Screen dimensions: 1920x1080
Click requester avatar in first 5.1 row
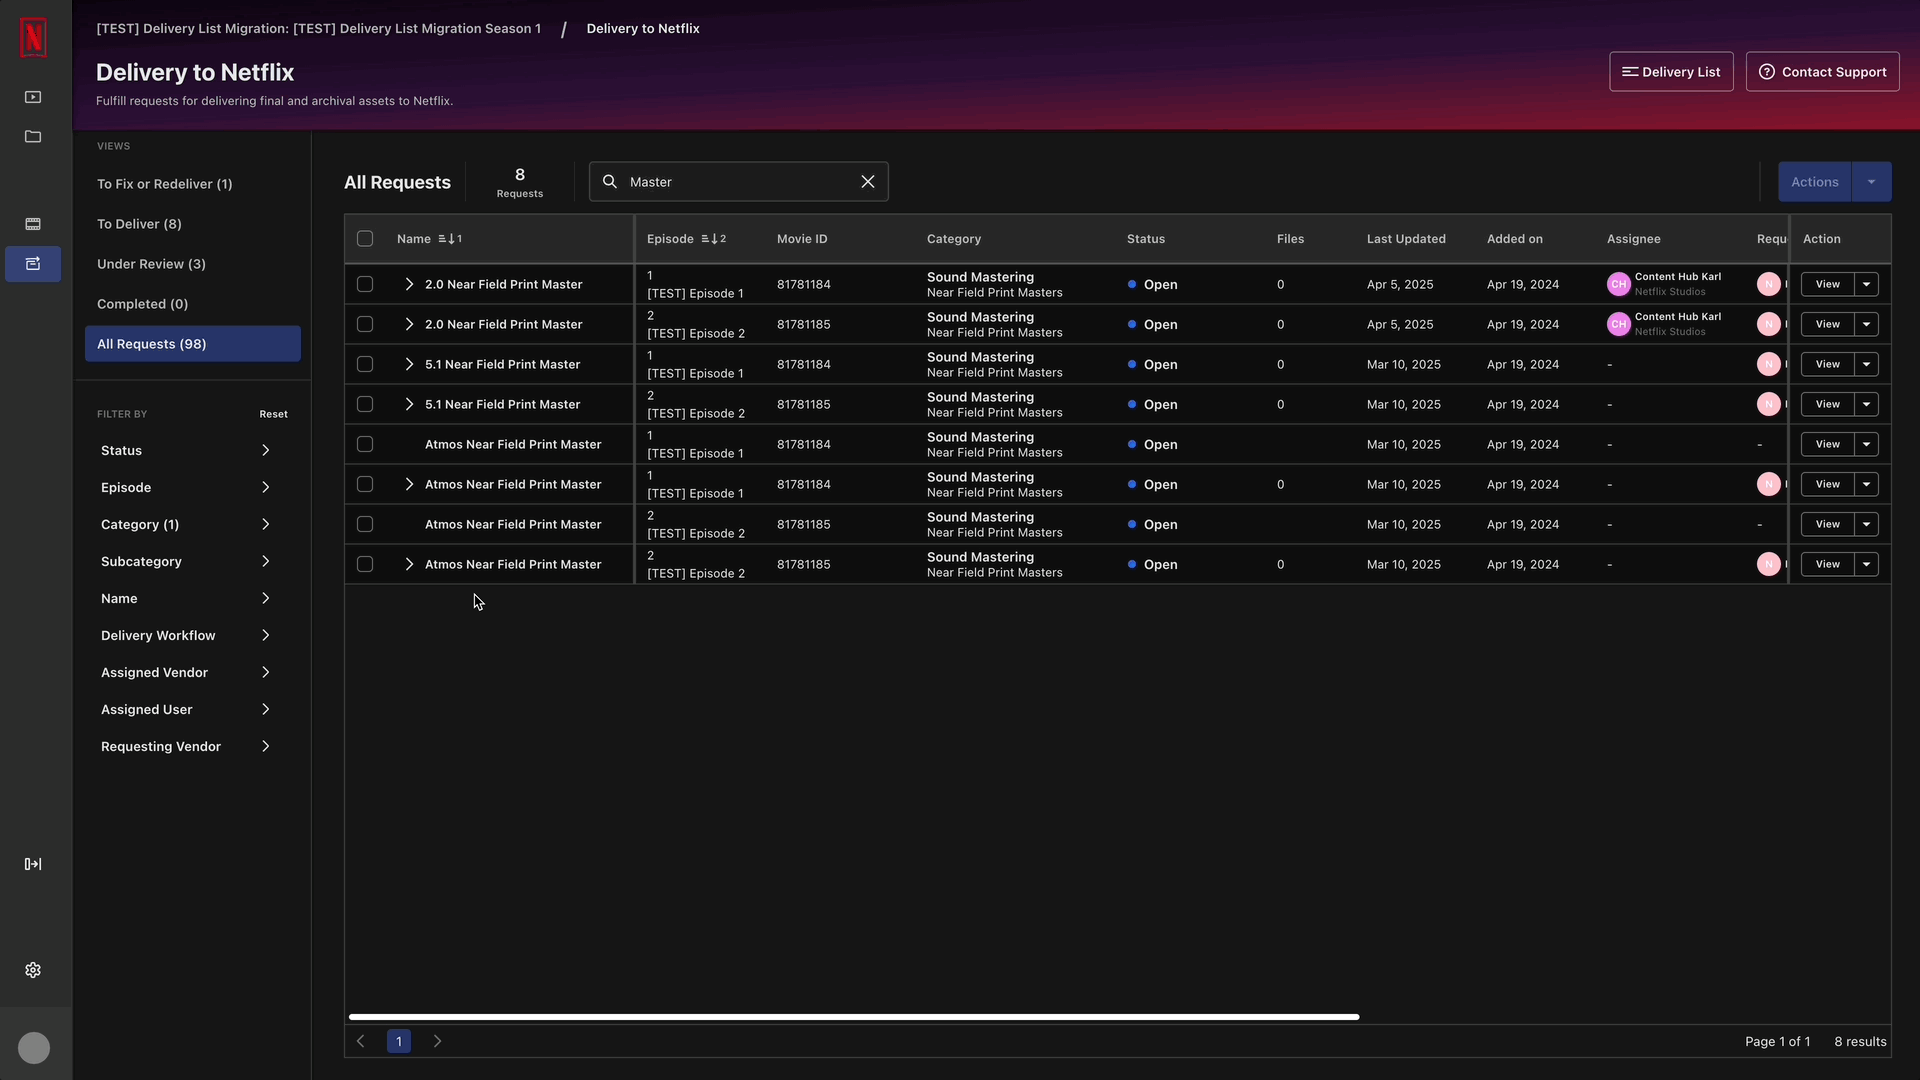(1768, 364)
